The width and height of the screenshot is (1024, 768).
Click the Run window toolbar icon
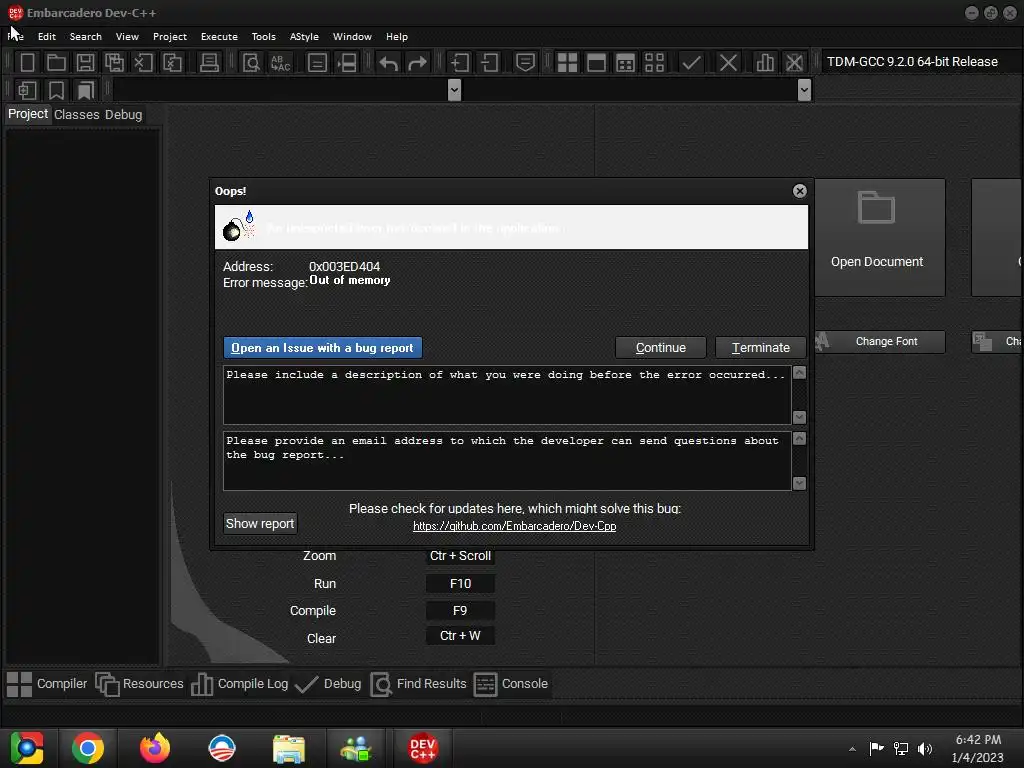596,63
